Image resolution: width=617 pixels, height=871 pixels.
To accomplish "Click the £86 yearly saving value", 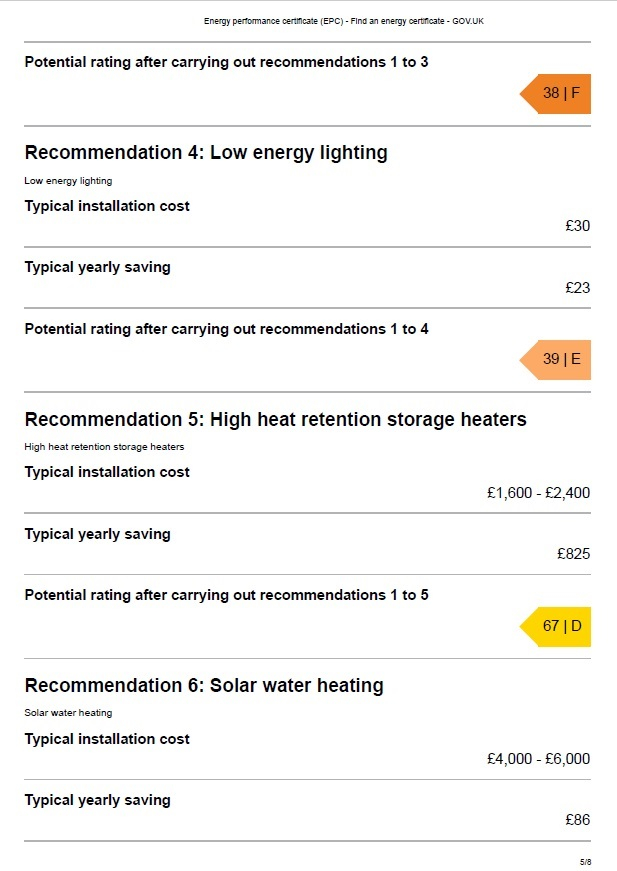I will pos(578,819).
